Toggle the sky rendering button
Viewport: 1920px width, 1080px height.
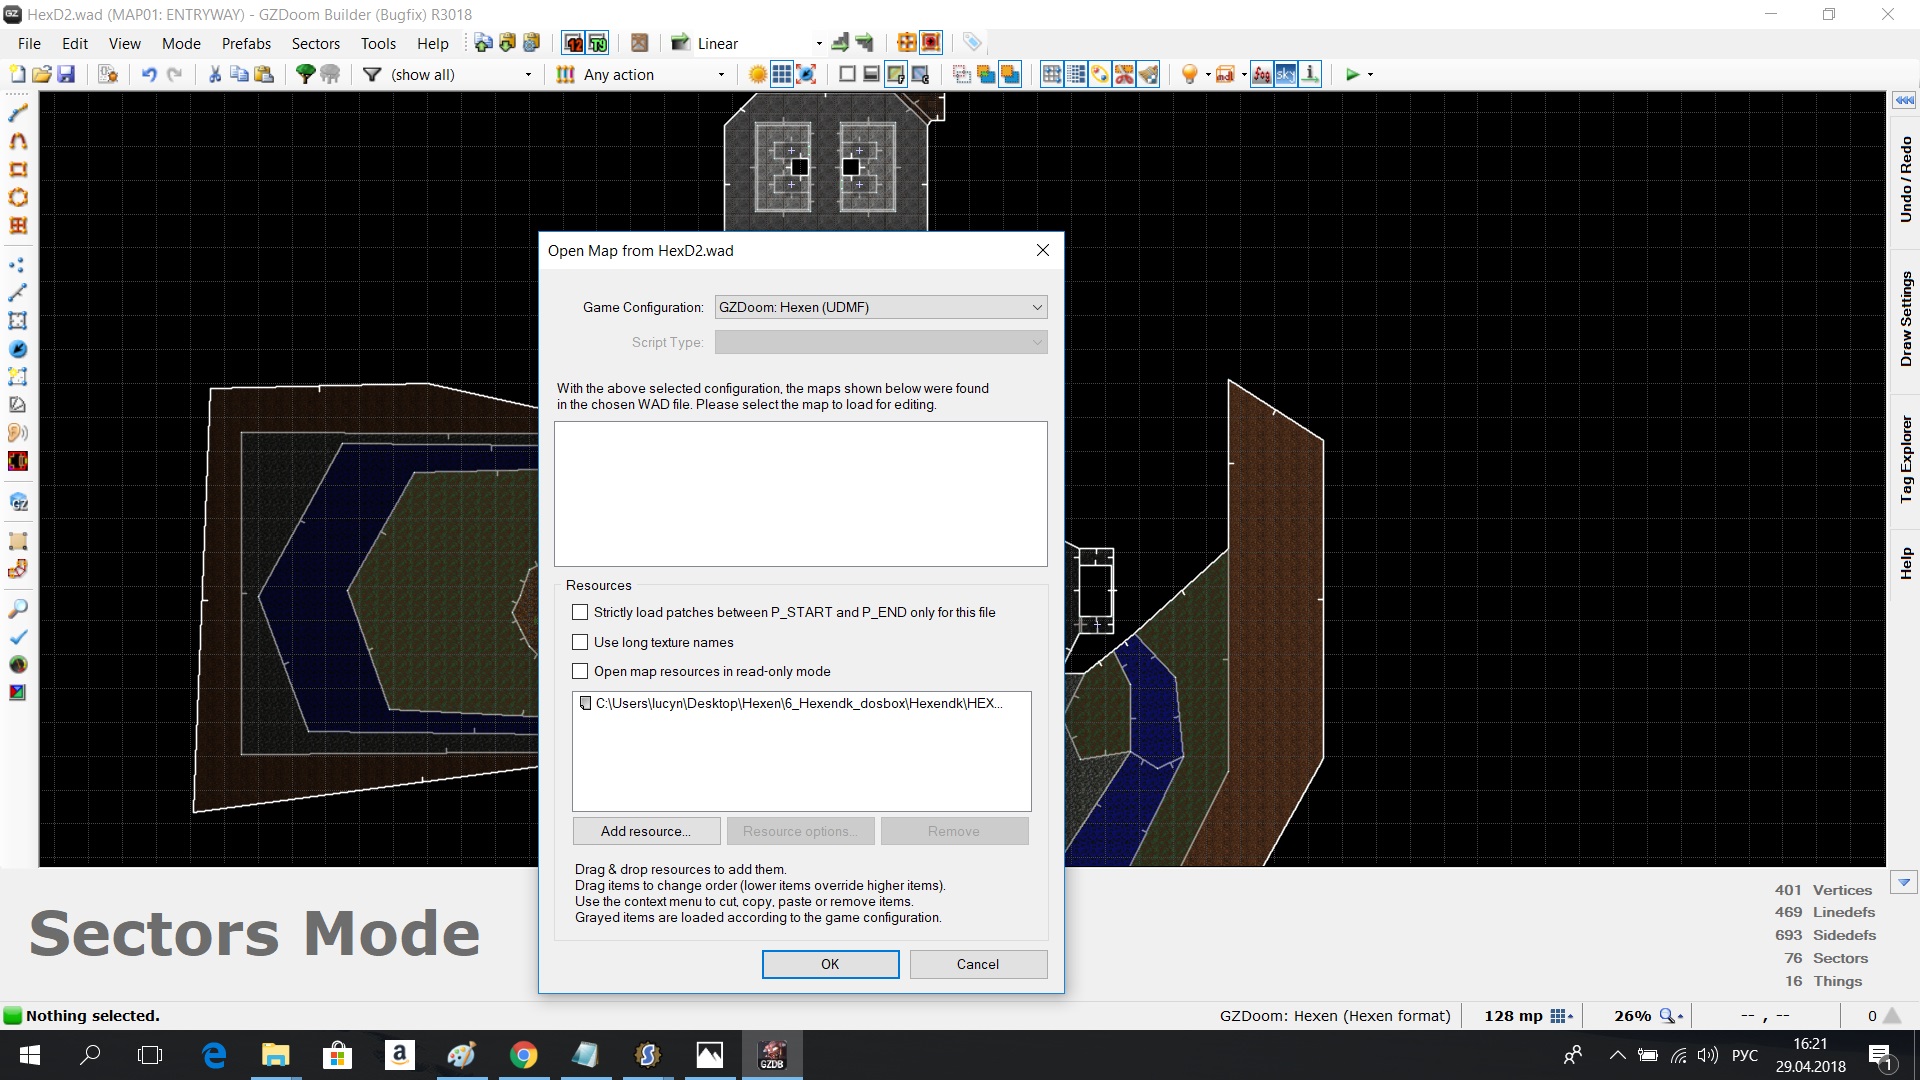click(1286, 74)
